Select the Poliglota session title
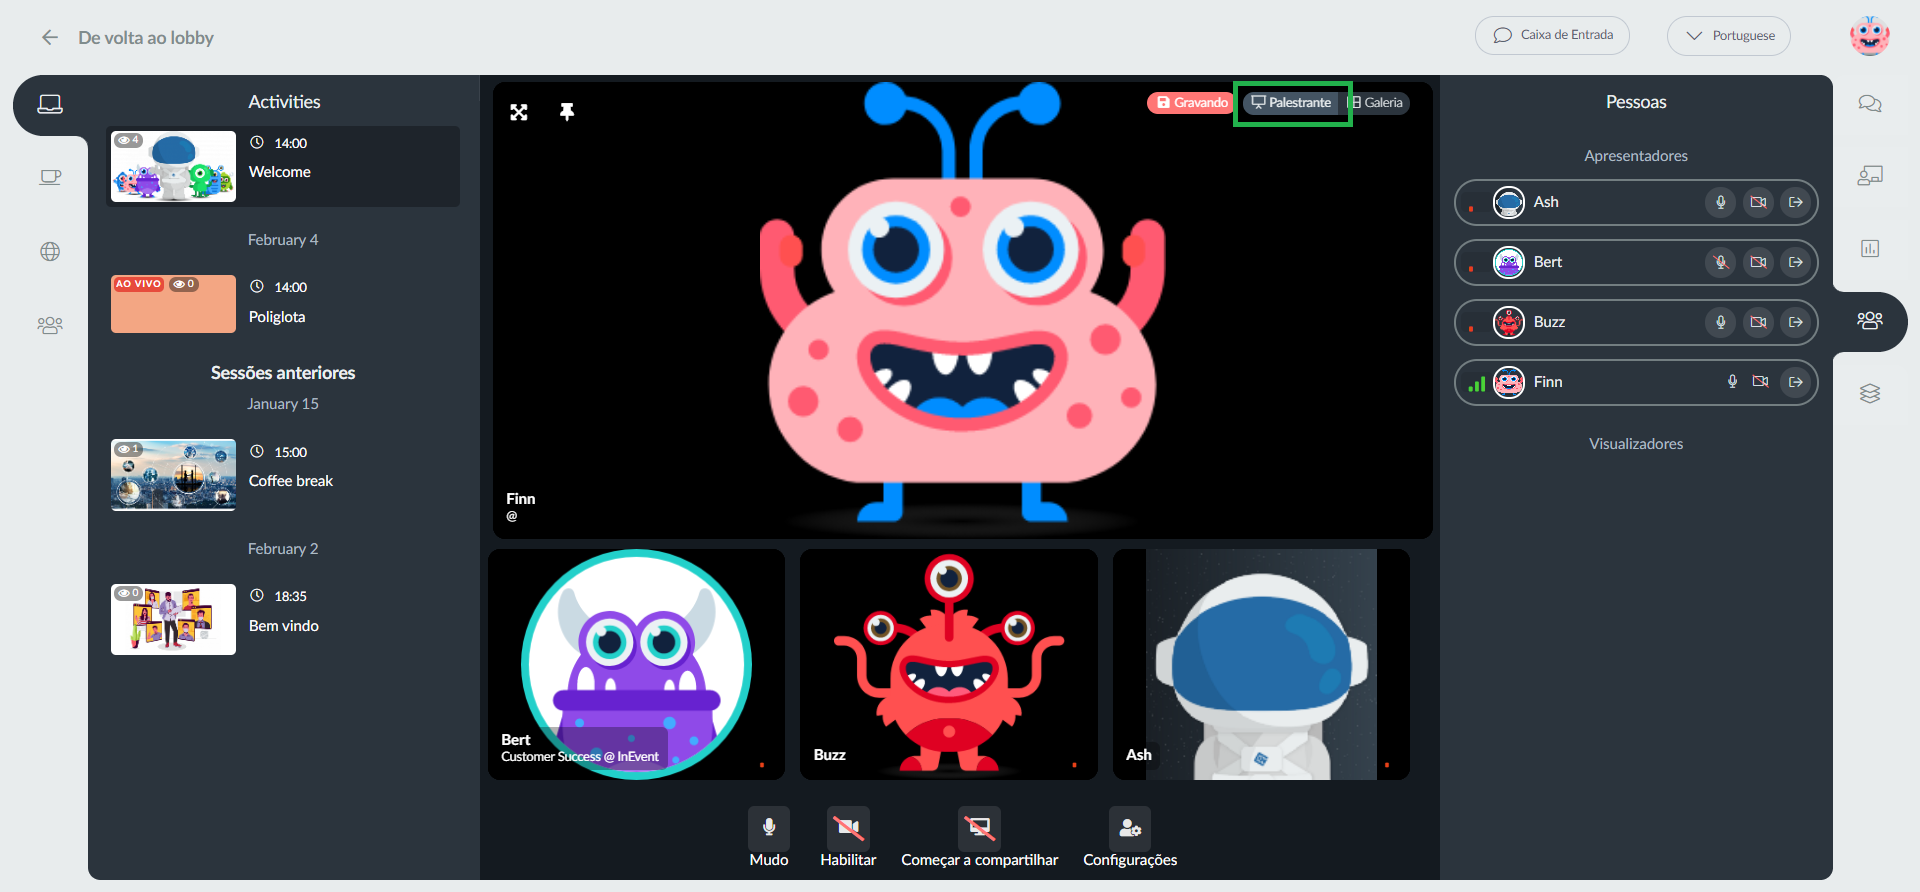 click(x=277, y=317)
